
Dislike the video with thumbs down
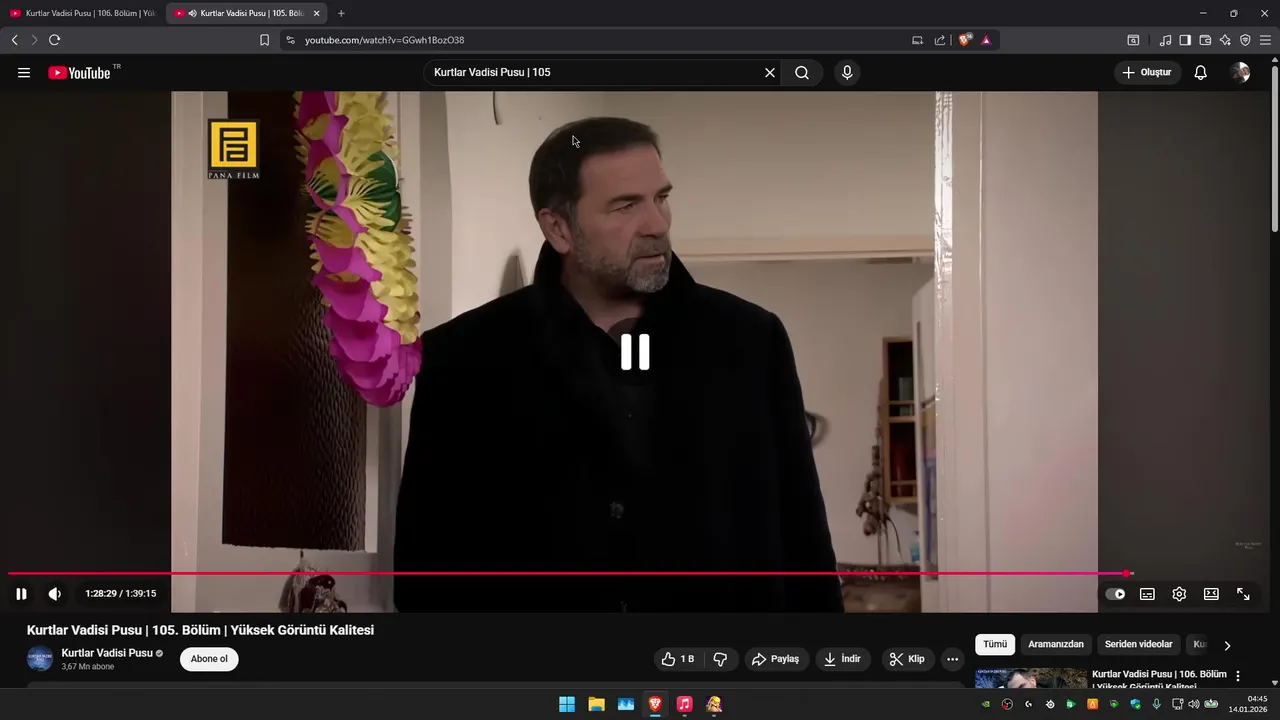click(720, 659)
